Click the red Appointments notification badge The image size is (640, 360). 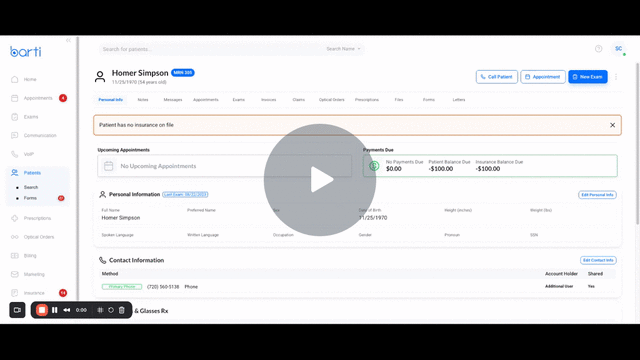[63, 98]
